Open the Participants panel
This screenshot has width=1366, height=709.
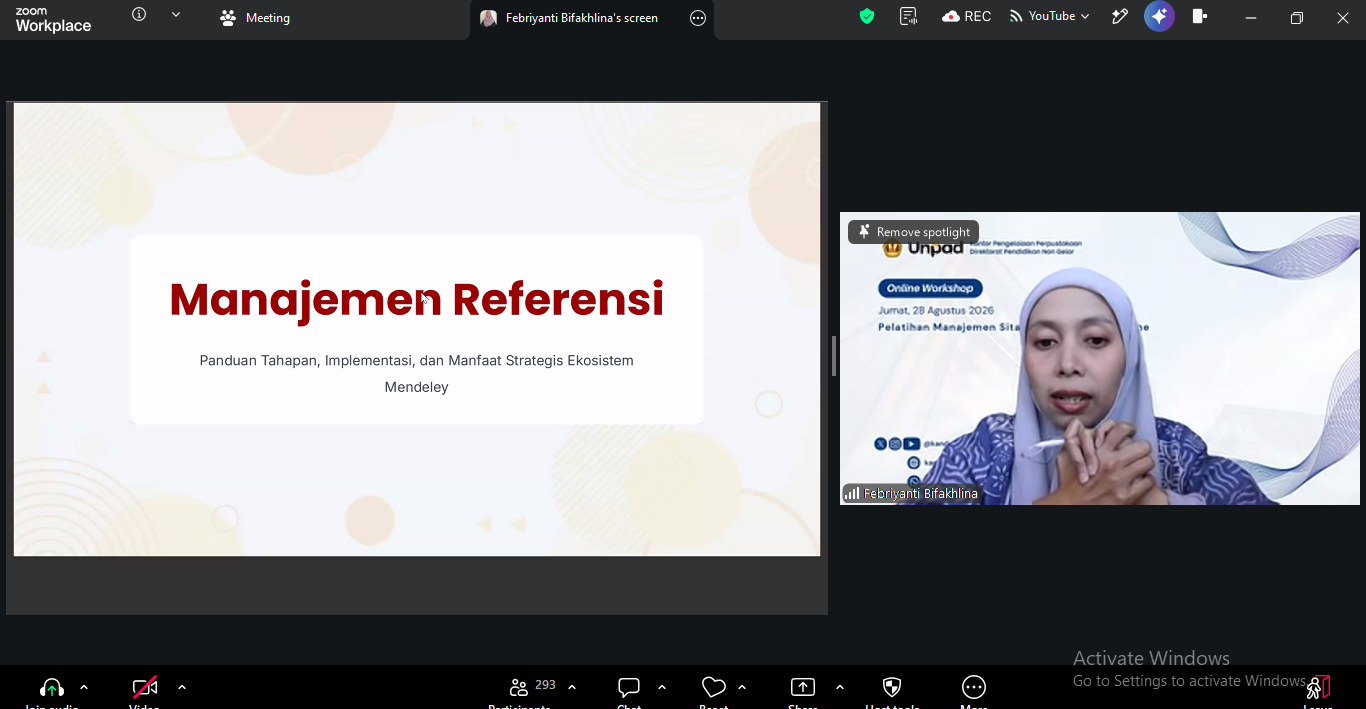(x=520, y=690)
